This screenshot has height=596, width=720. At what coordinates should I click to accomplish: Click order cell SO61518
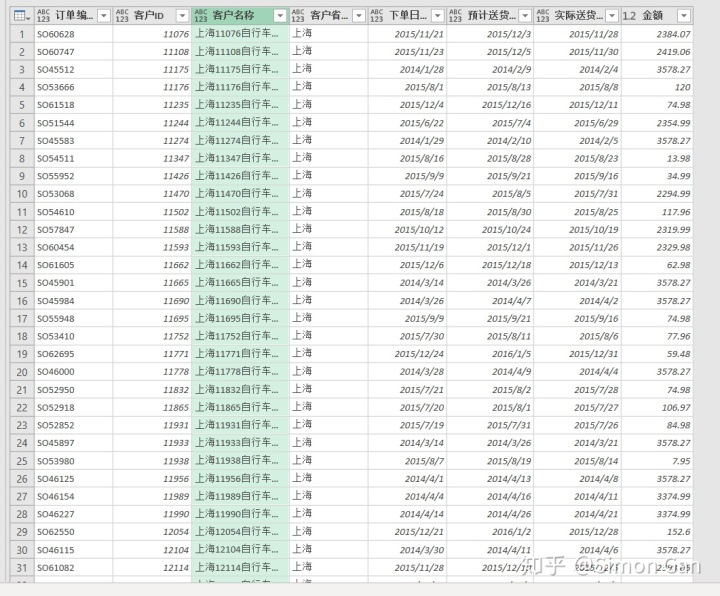click(x=73, y=105)
